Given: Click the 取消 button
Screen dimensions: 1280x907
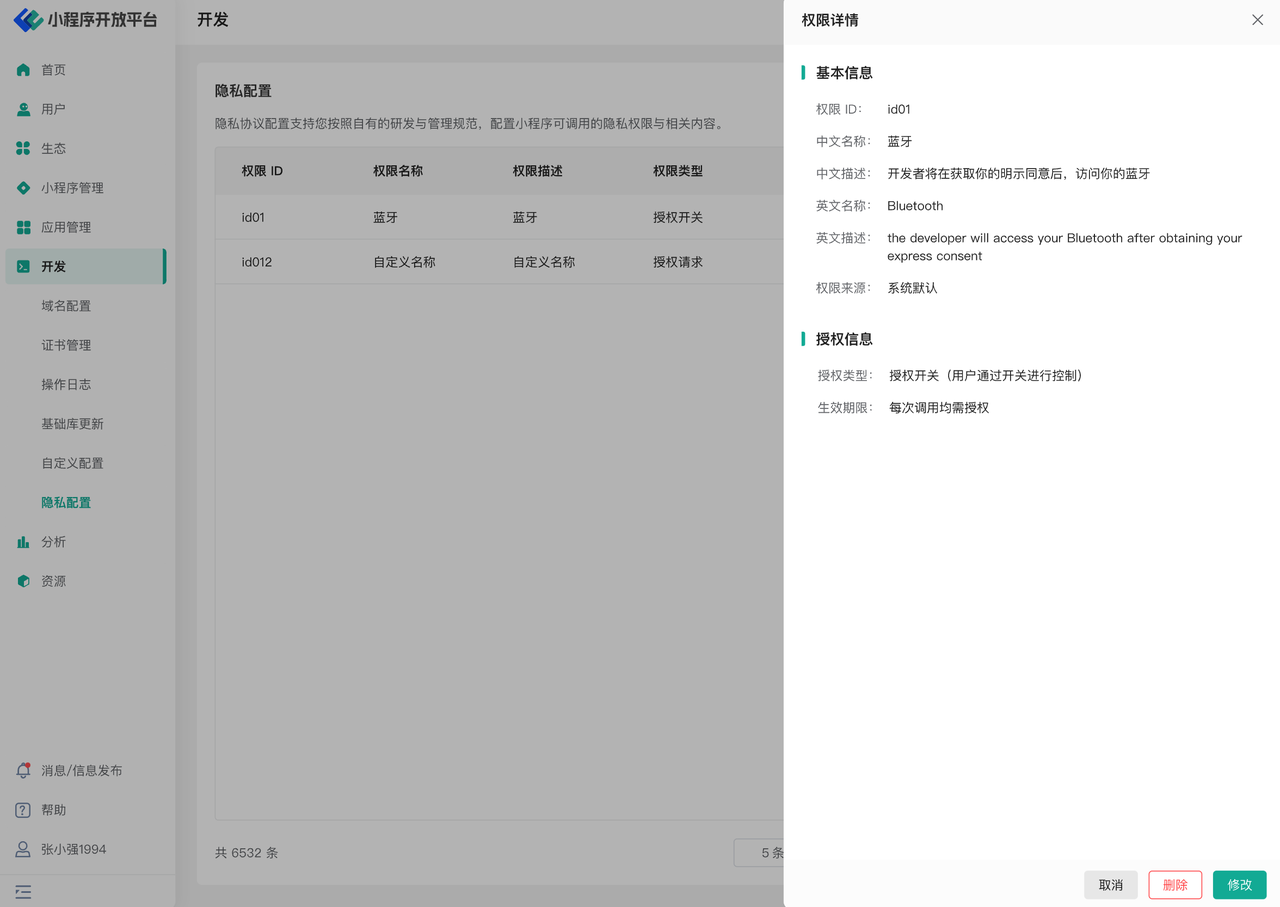Looking at the screenshot, I should tap(1110, 885).
